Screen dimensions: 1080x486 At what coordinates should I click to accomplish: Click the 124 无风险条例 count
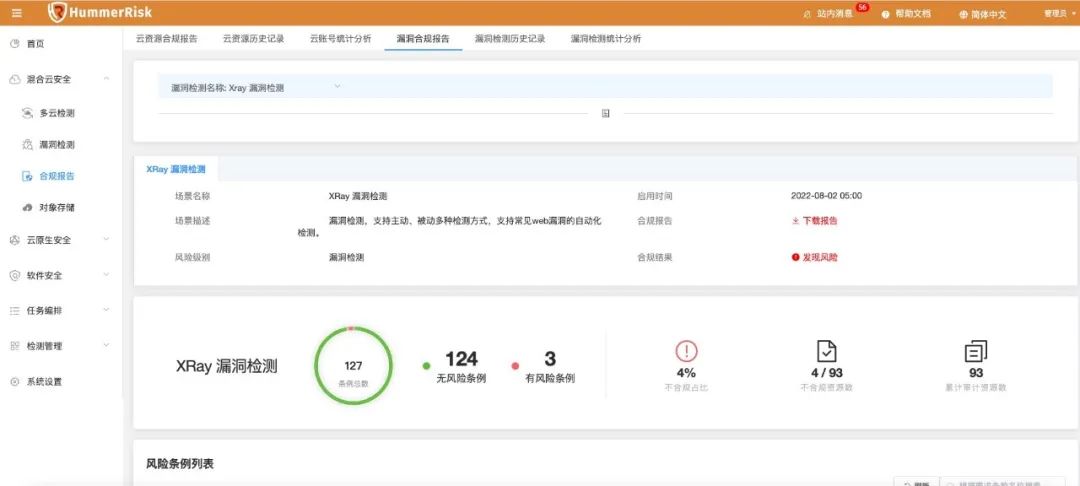pyautogui.click(x=461, y=359)
